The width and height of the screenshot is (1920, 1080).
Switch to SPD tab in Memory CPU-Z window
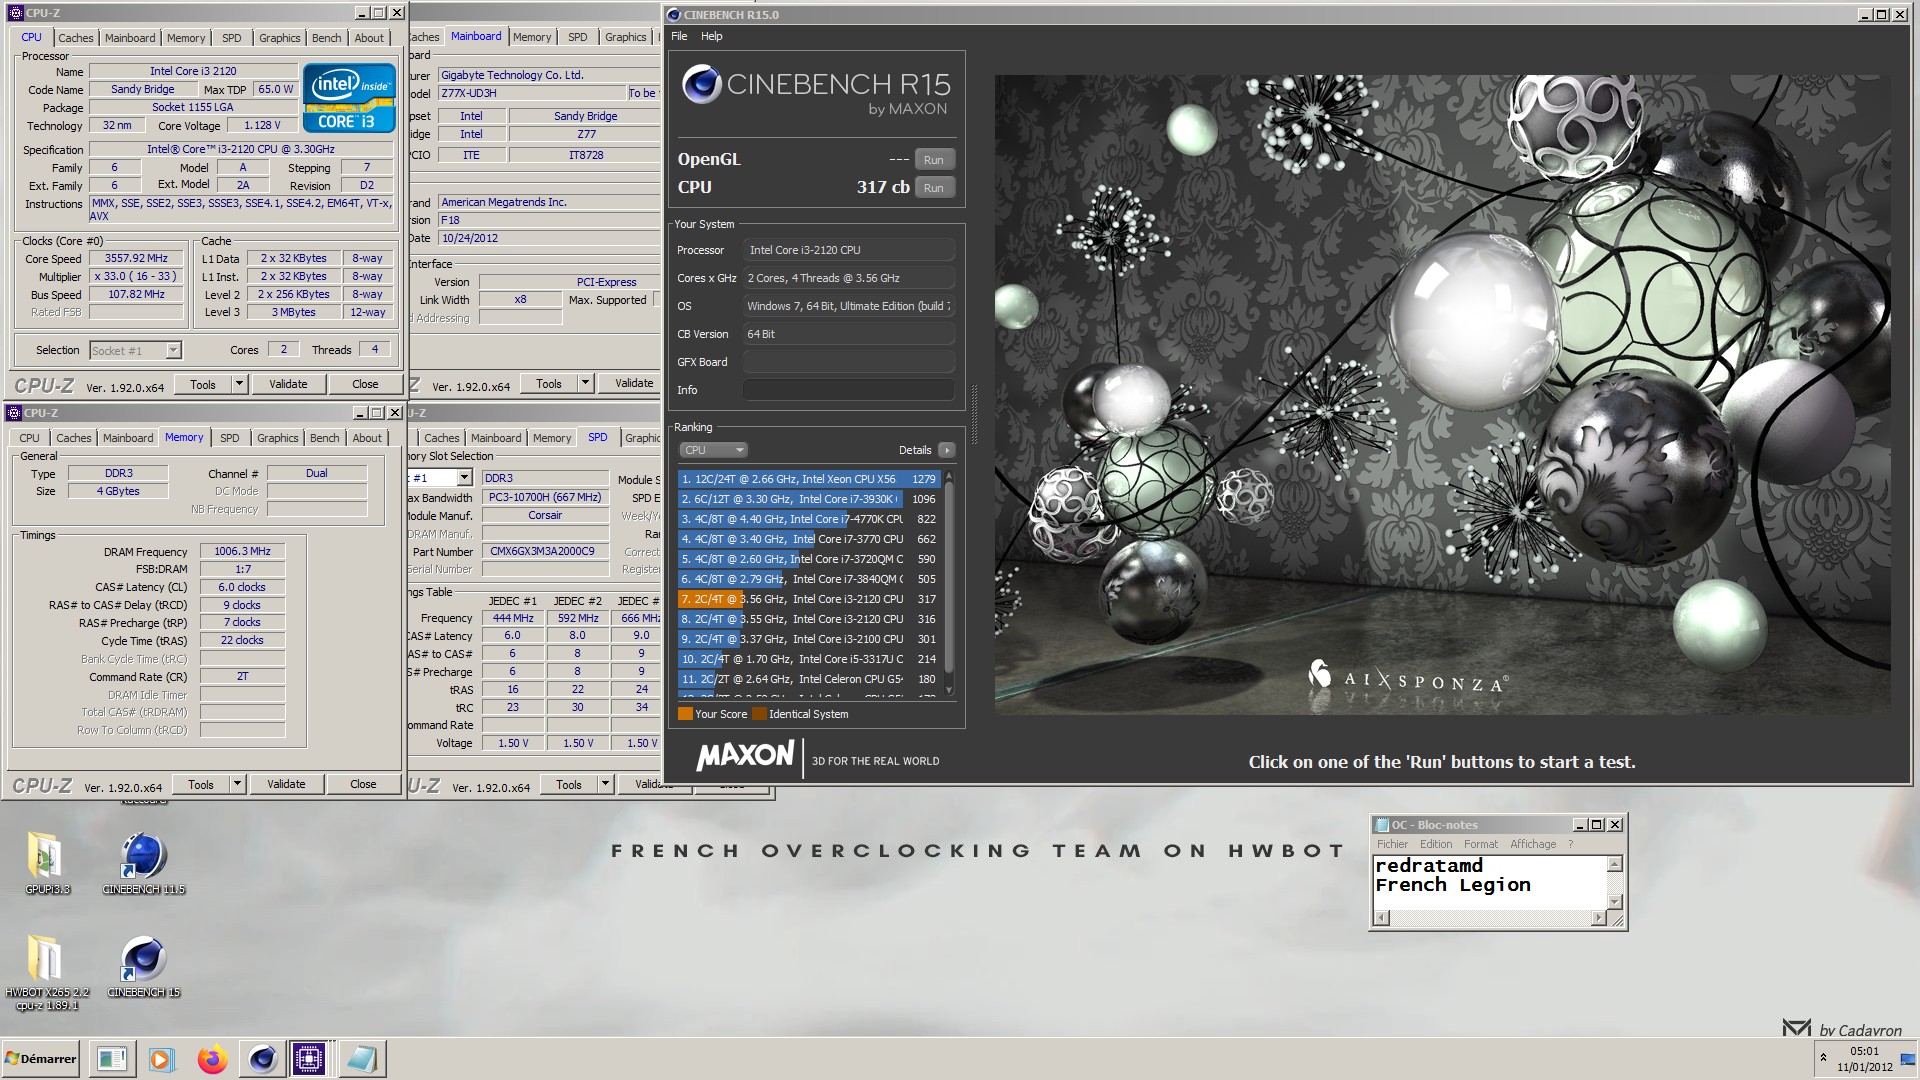(229, 438)
